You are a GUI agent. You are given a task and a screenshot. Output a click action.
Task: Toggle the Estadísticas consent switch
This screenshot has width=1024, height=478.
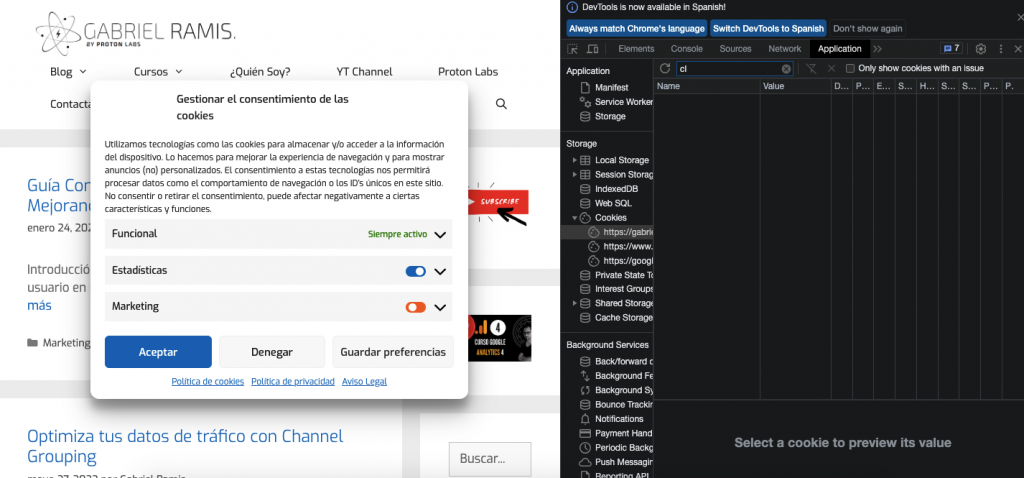(x=416, y=271)
